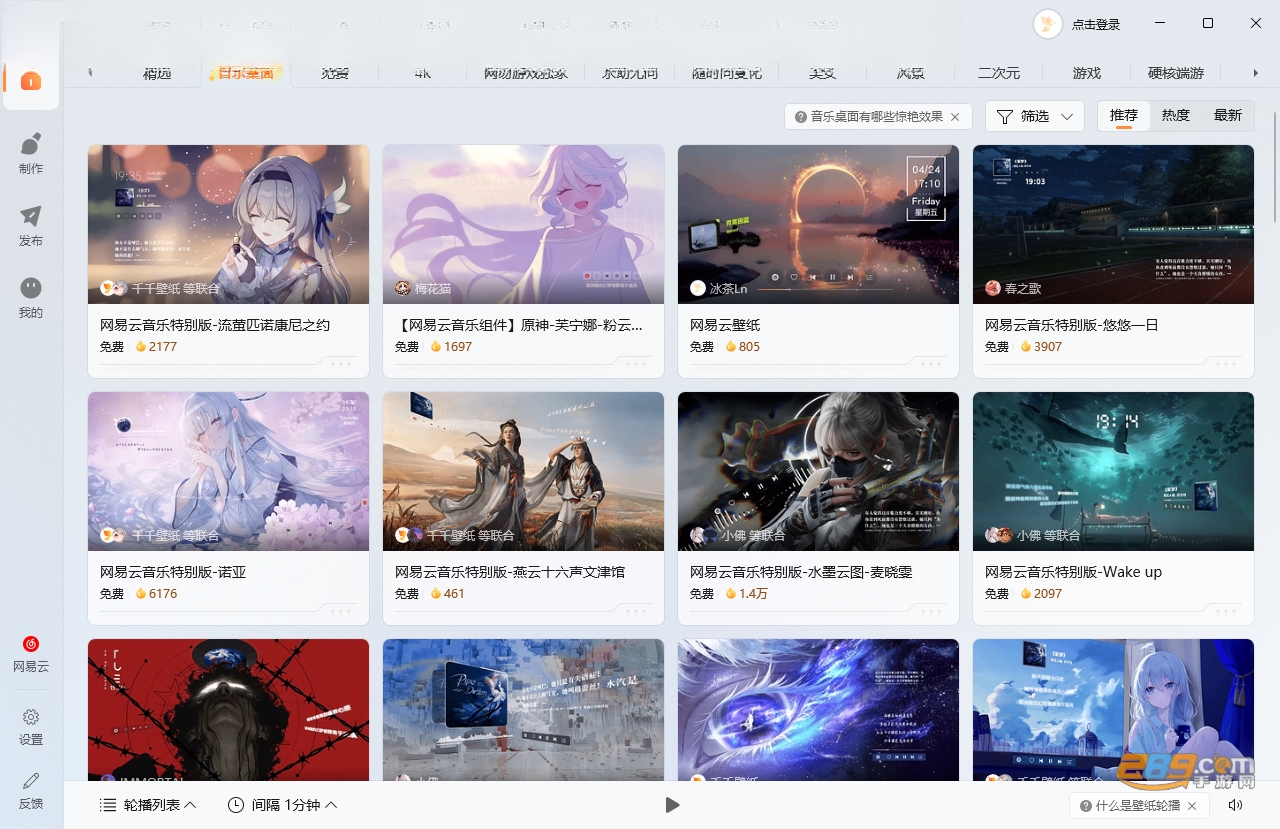Click the 冰茶Ln author name
Viewport: 1280px width, 829px height.
729,288
